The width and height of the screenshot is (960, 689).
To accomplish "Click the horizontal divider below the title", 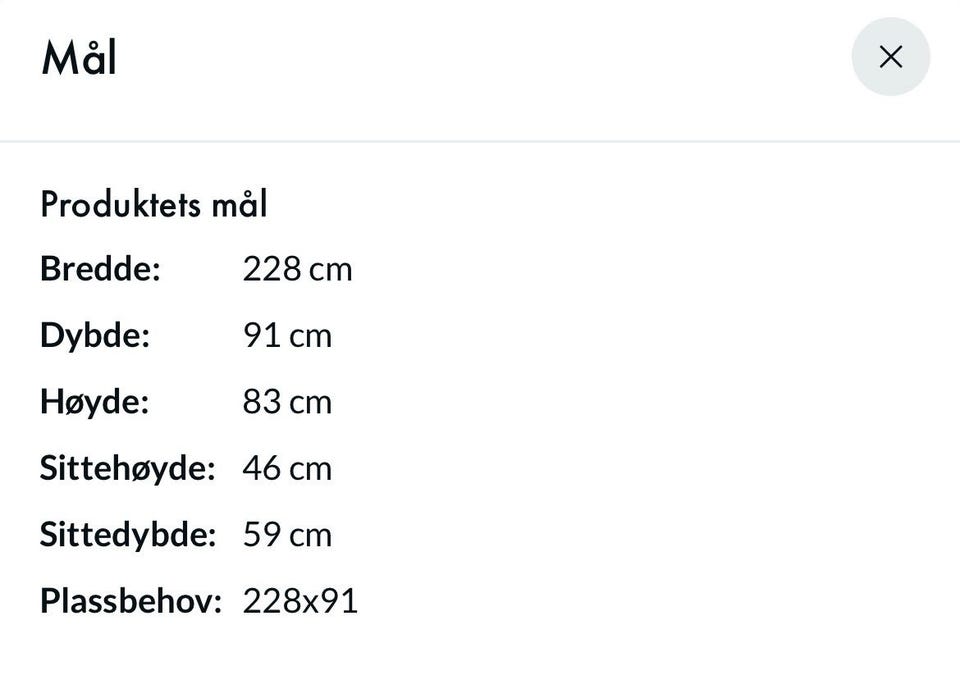I will coord(480,141).
